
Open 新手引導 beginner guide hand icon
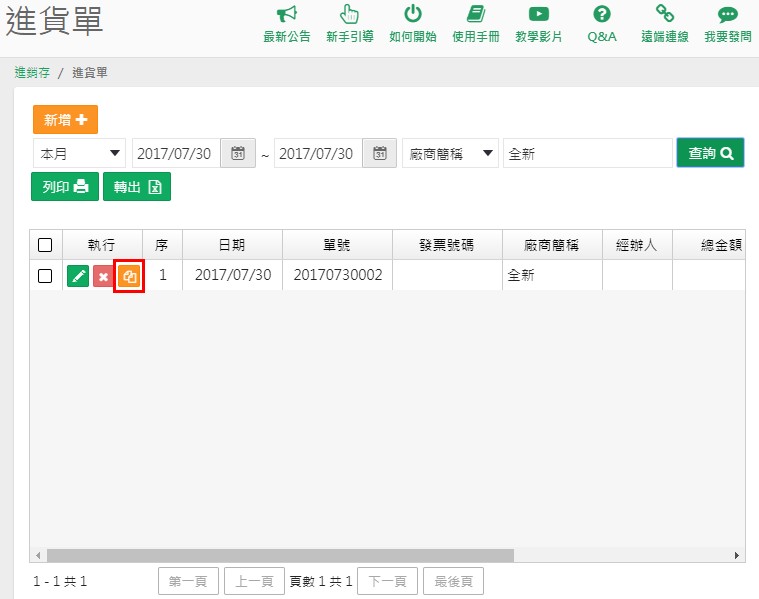pos(349,14)
